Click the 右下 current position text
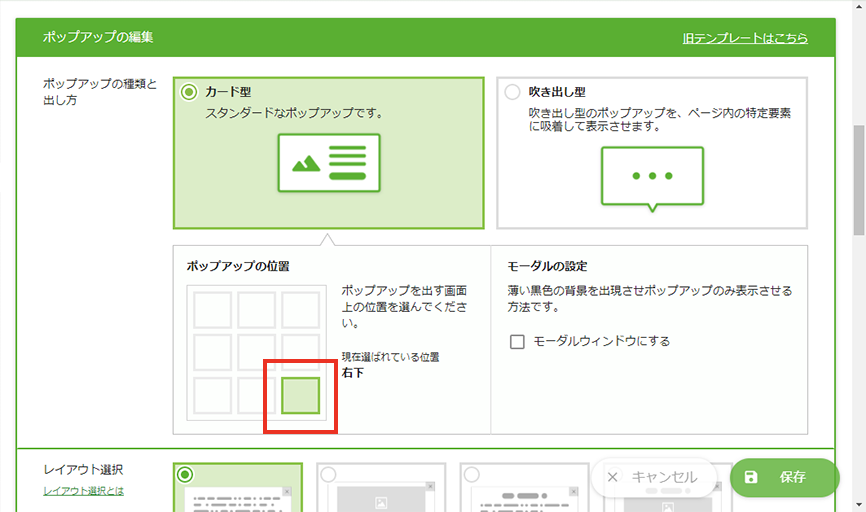Screen dimensions: 866x512 coord(353,373)
